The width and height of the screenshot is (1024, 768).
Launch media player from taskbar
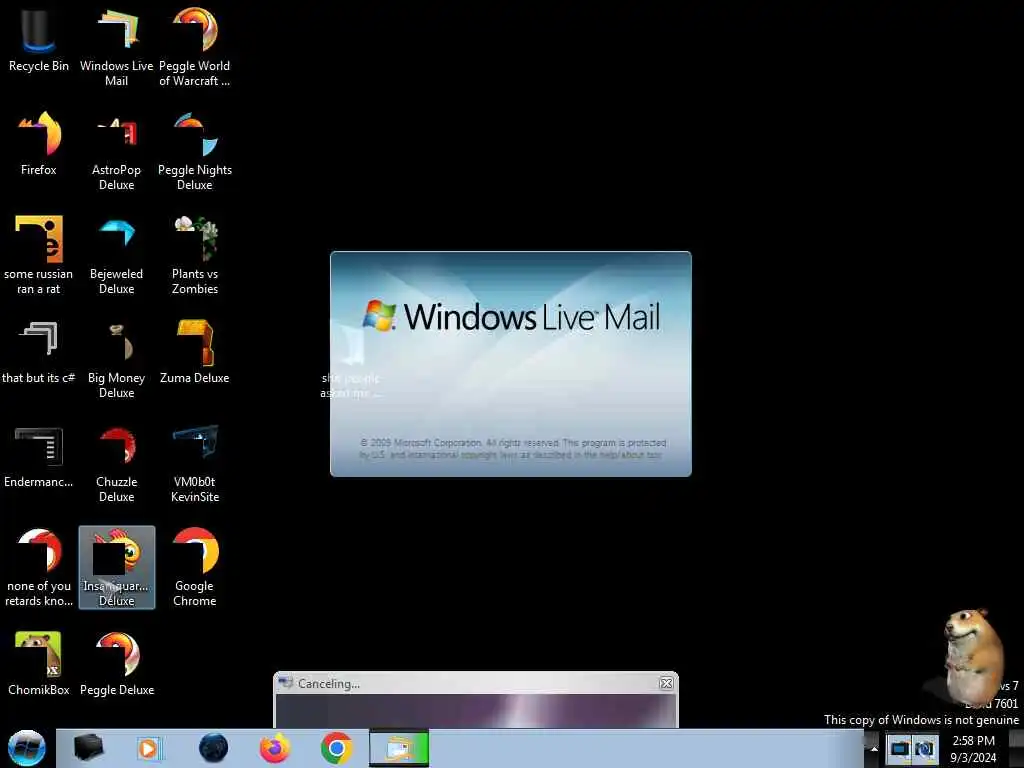pyautogui.click(x=149, y=748)
